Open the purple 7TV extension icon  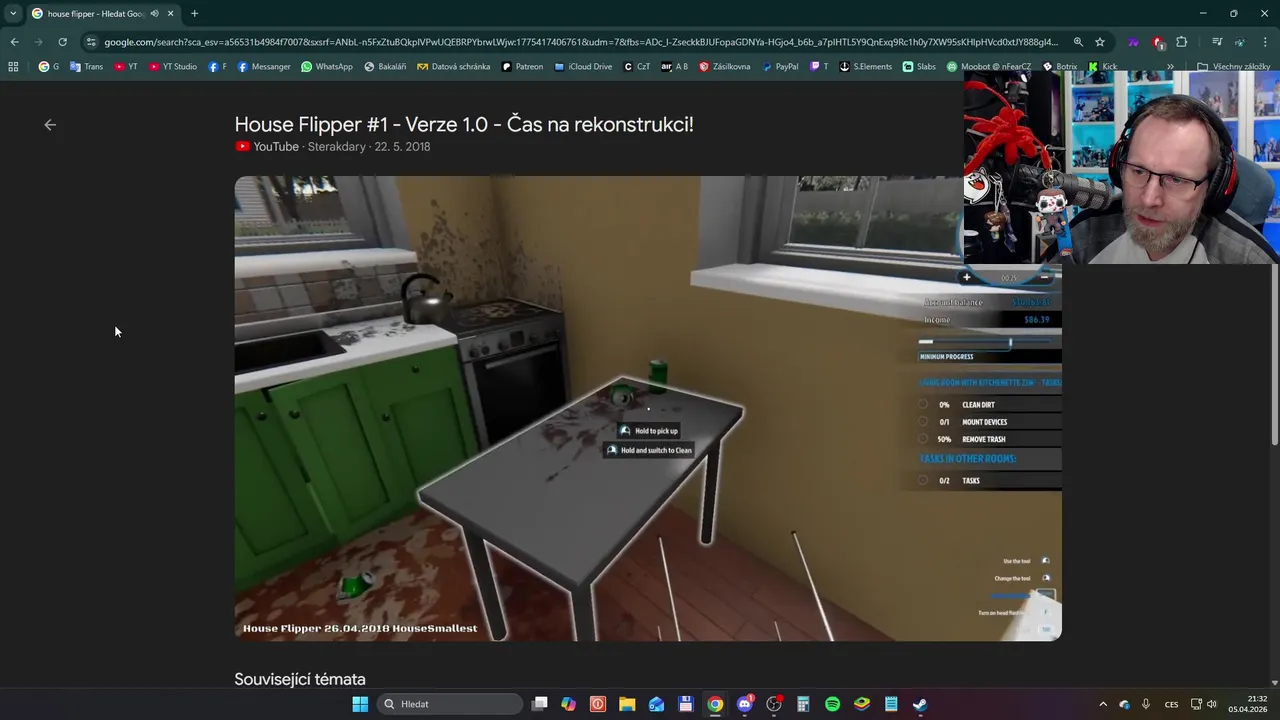1133,42
